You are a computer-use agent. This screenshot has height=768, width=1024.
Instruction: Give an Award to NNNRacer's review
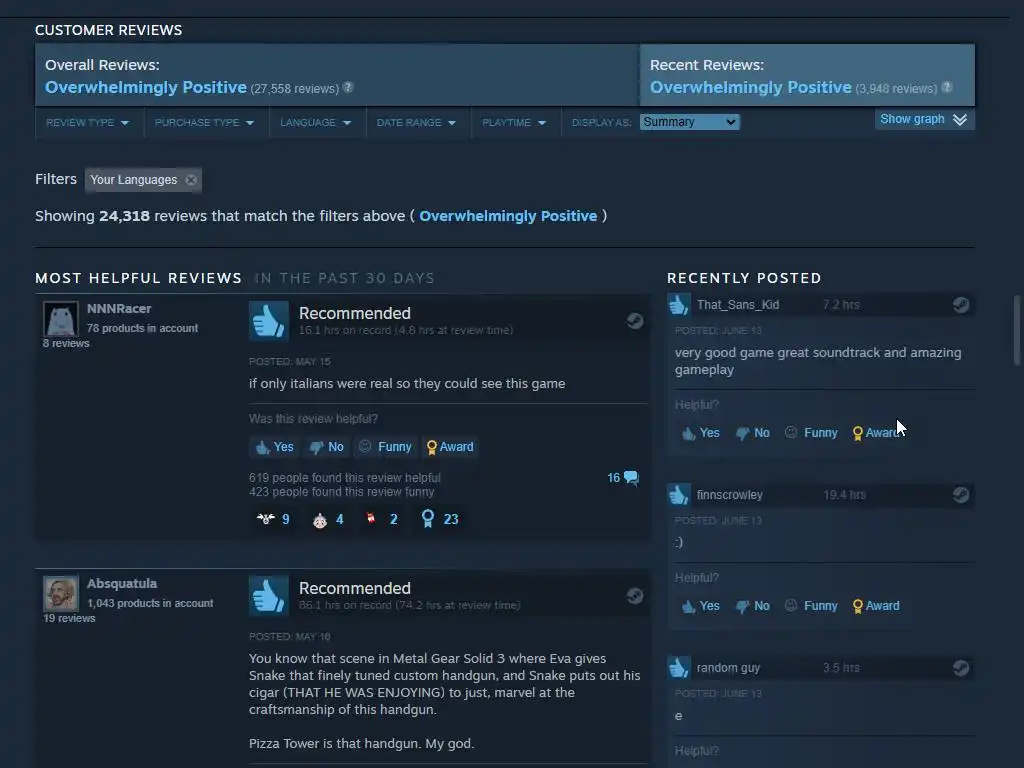450,447
